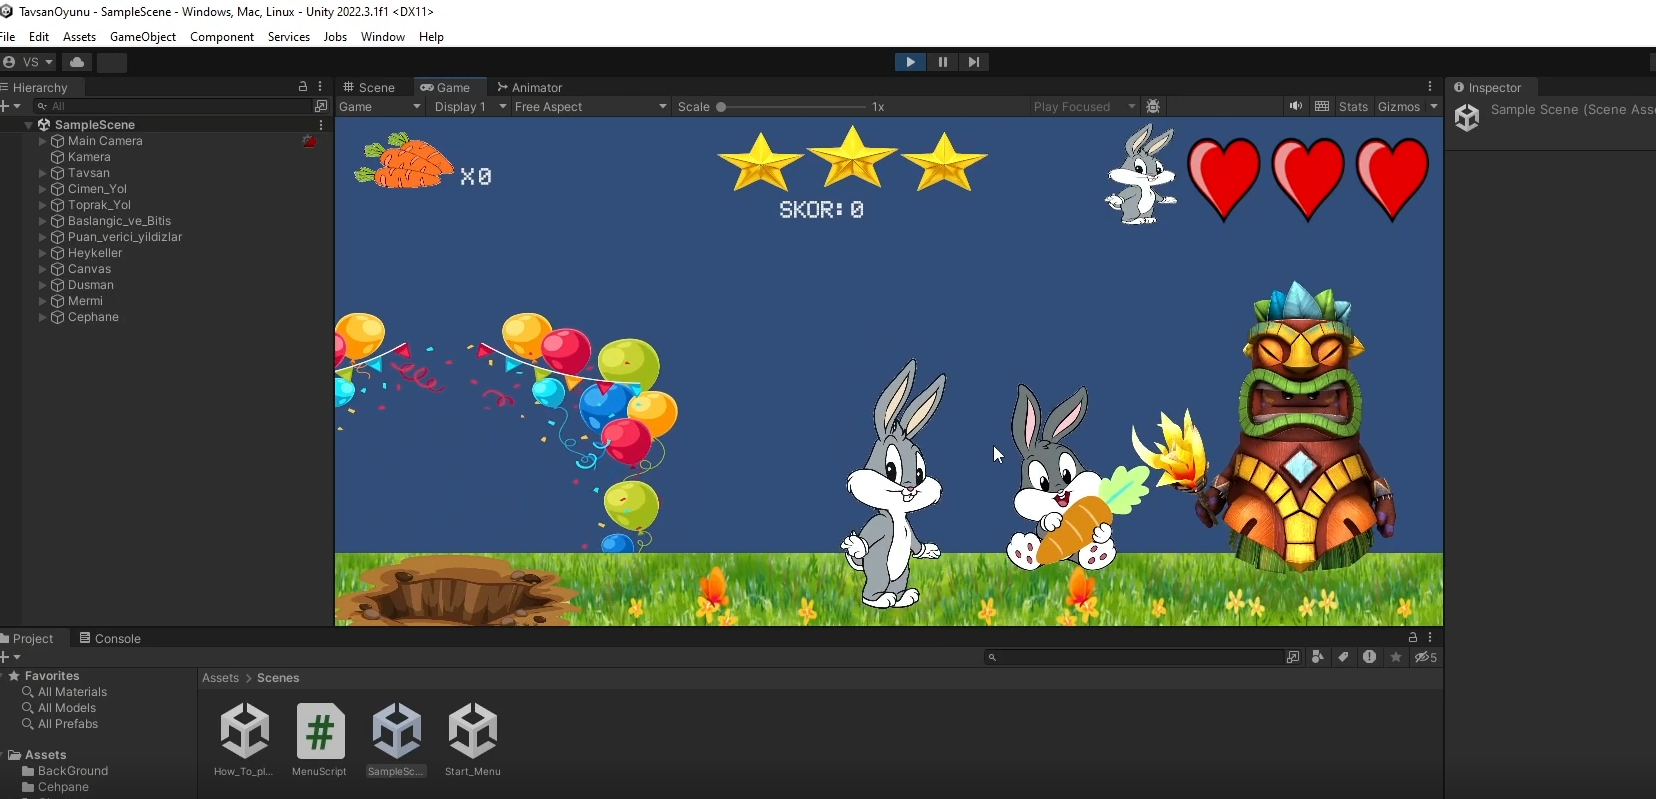Expand the Cephane object
1656x799 pixels.
point(43,317)
